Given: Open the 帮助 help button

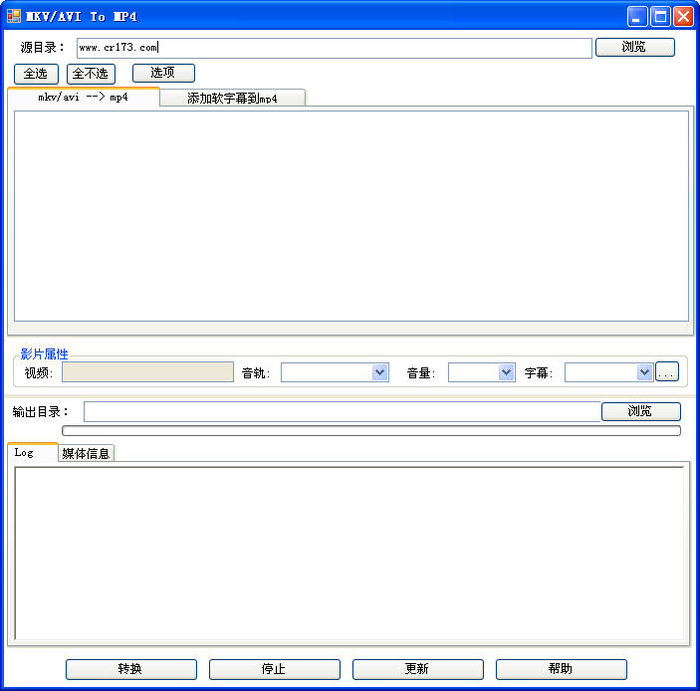Looking at the screenshot, I should (561, 669).
